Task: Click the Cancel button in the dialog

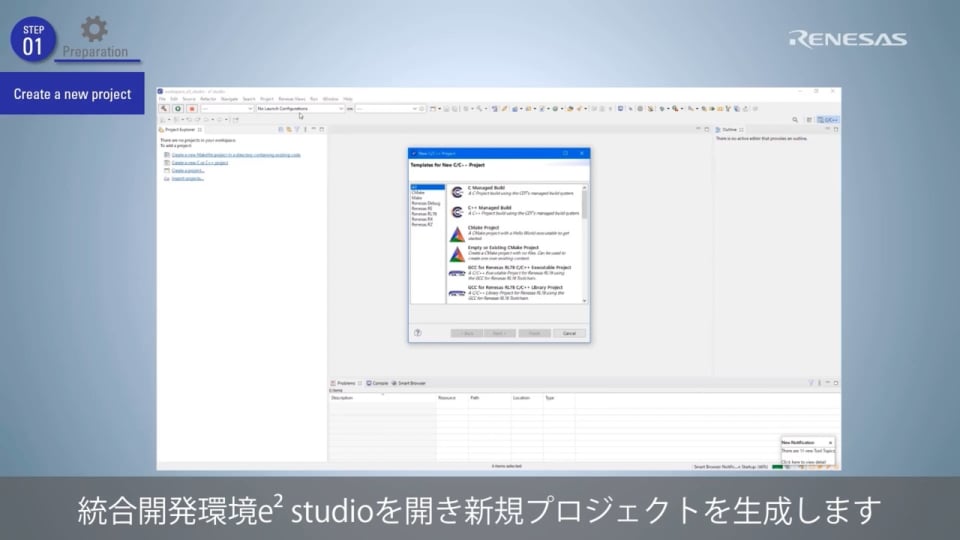Action: (568, 333)
